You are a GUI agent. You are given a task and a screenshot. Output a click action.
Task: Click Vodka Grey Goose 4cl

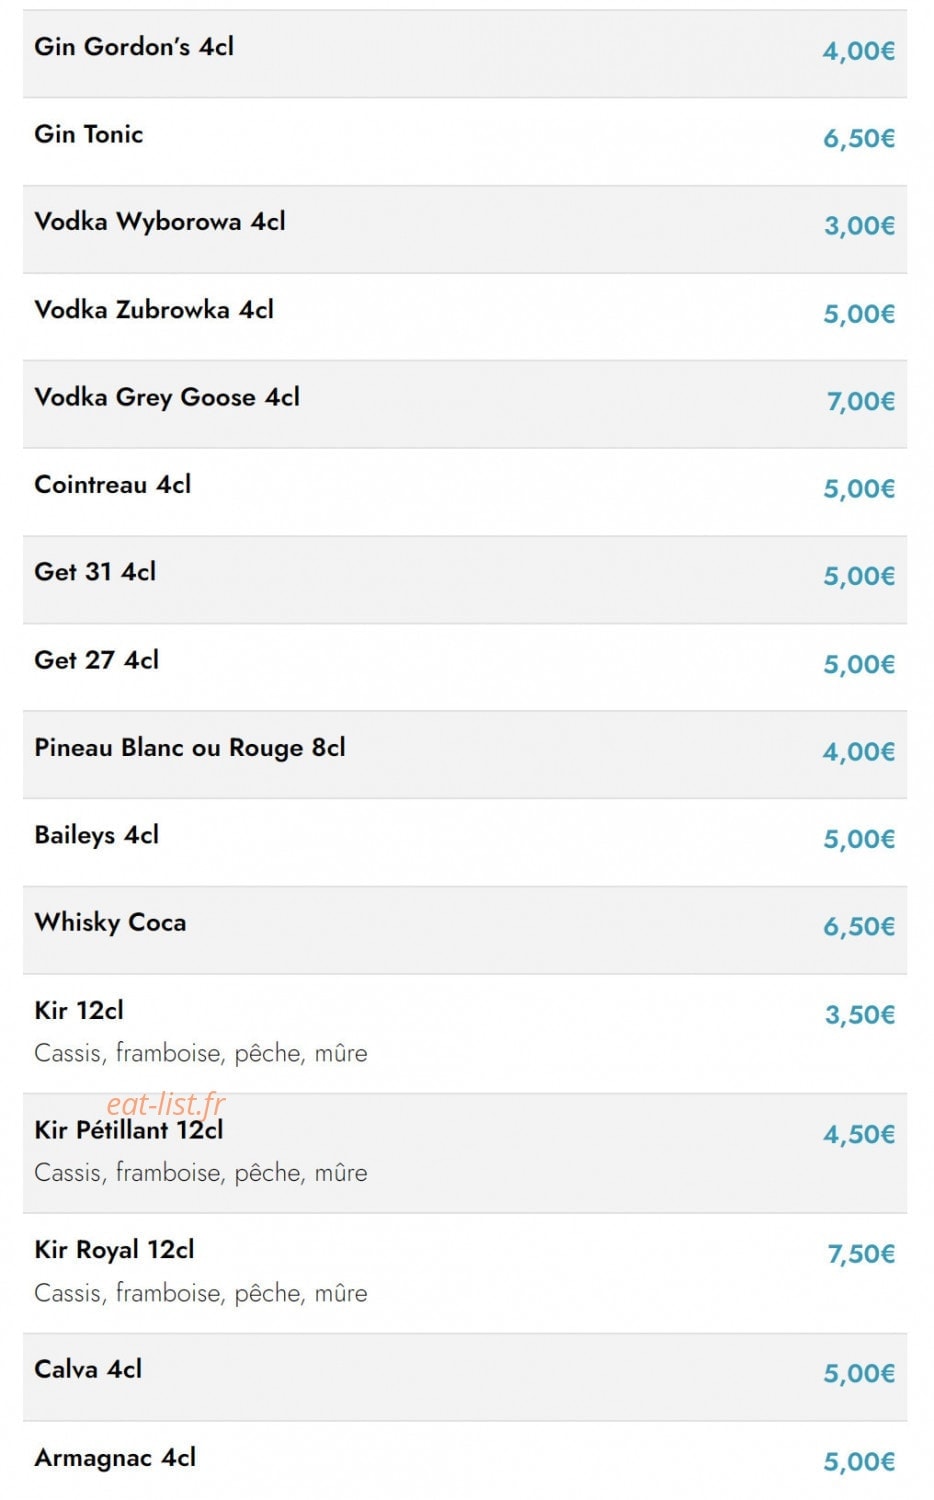[465, 404]
